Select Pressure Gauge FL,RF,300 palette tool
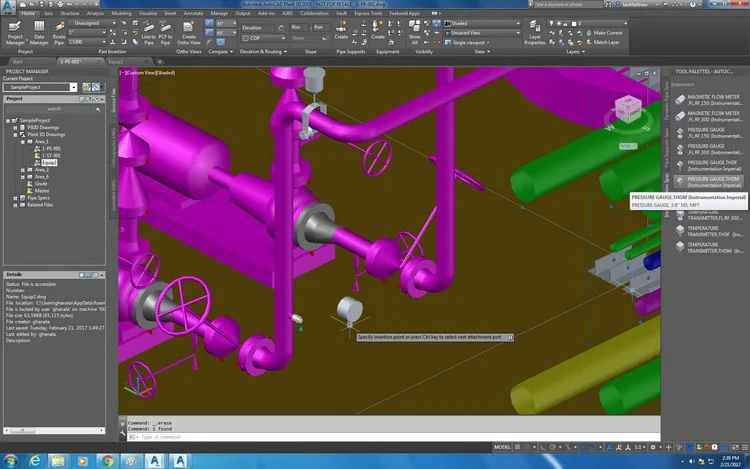The image size is (750, 469). 708,149
